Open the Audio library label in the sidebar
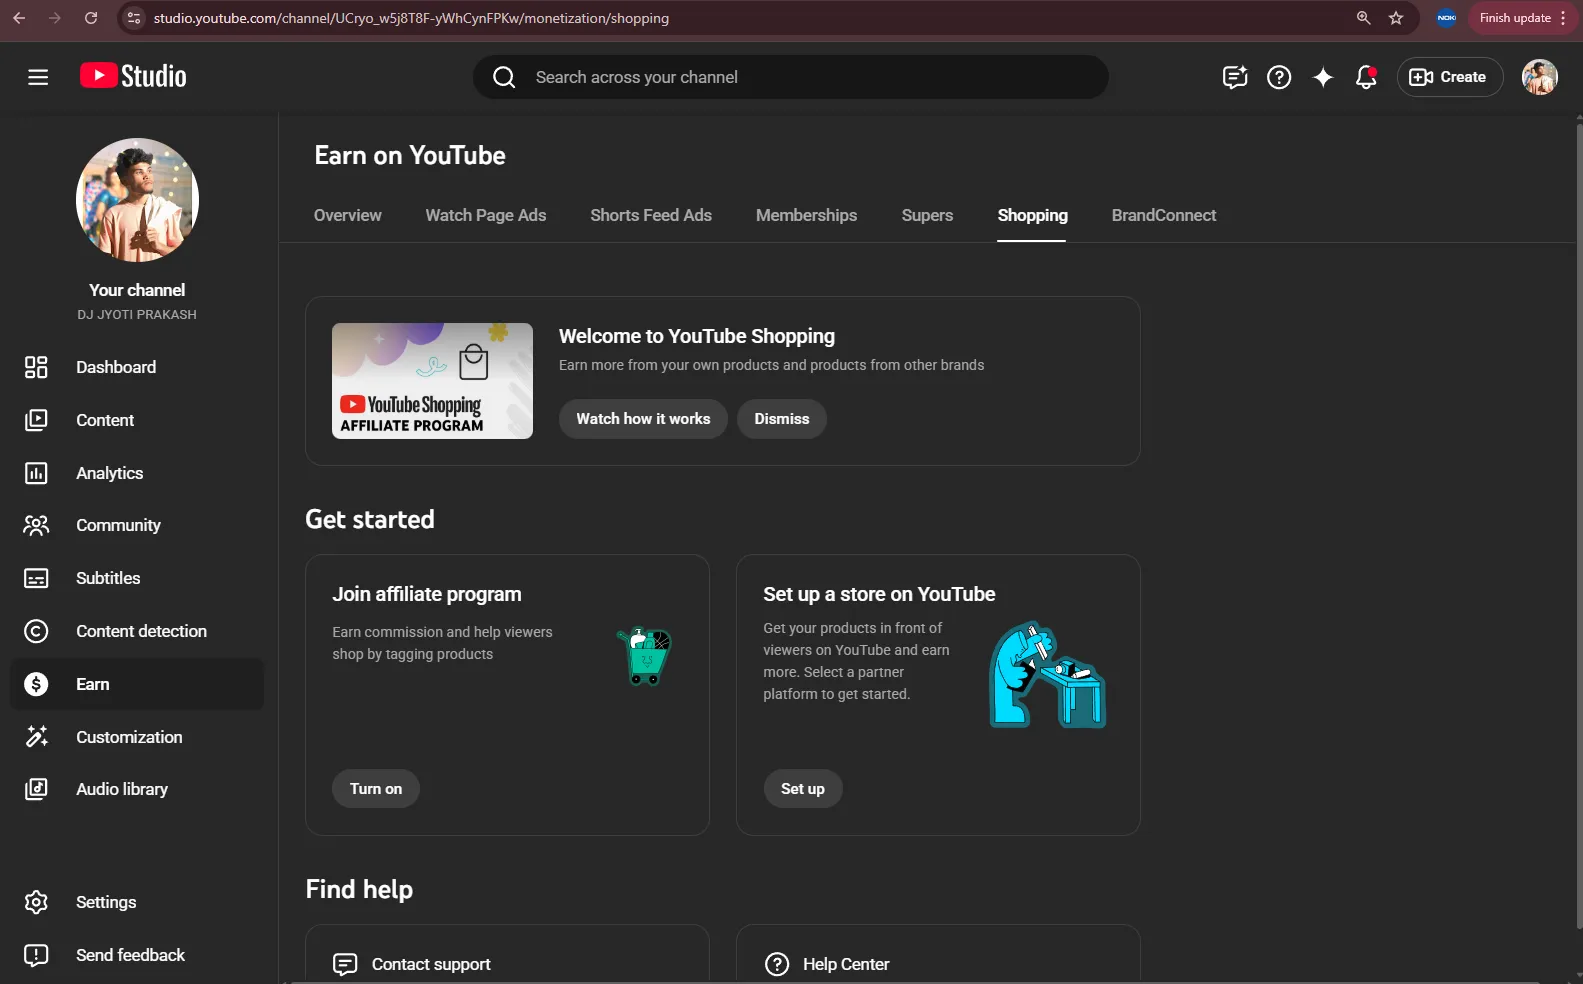This screenshot has height=984, width=1583. coord(122,789)
